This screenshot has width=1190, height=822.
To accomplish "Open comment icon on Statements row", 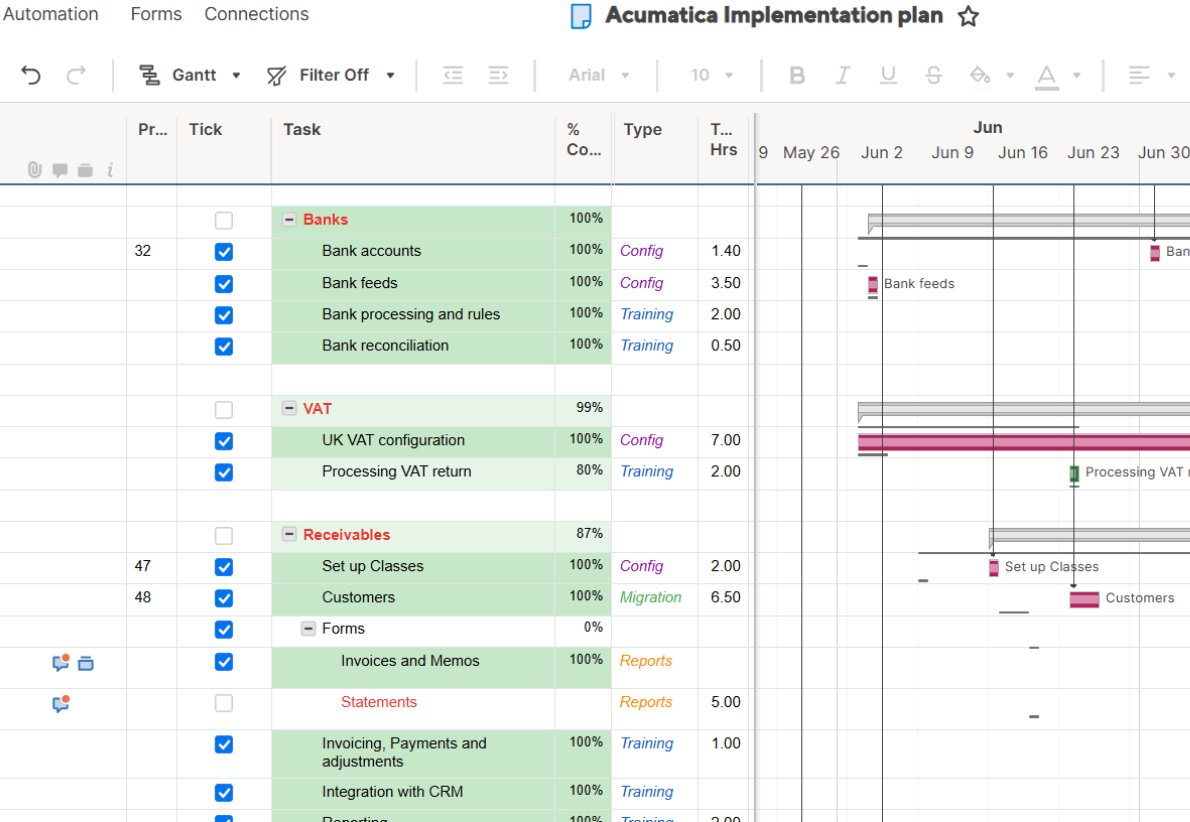I will pyautogui.click(x=60, y=704).
